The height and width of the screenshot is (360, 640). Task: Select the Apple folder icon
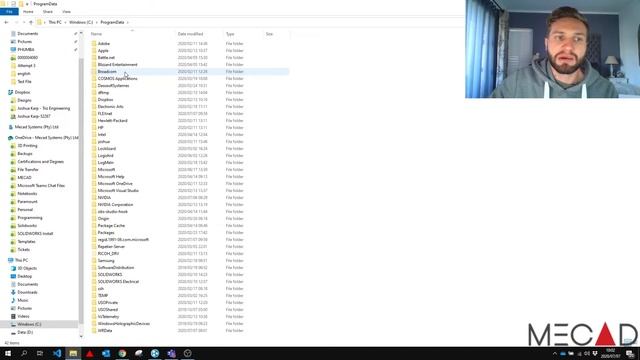pos(94,51)
